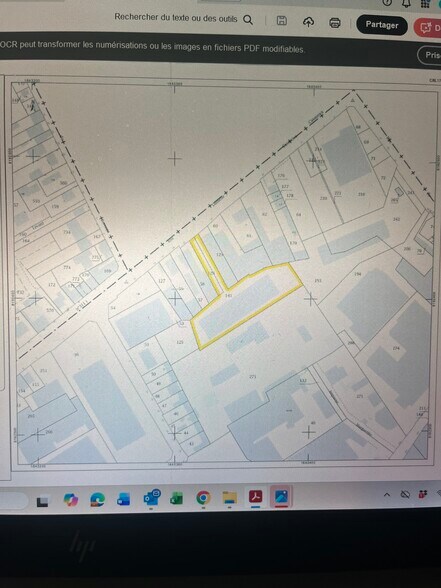The height and width of the screenshot is (588, 441).
Task: Switch to Adobe Acrobat in the taskbar
Action: [x=256, y=497]
